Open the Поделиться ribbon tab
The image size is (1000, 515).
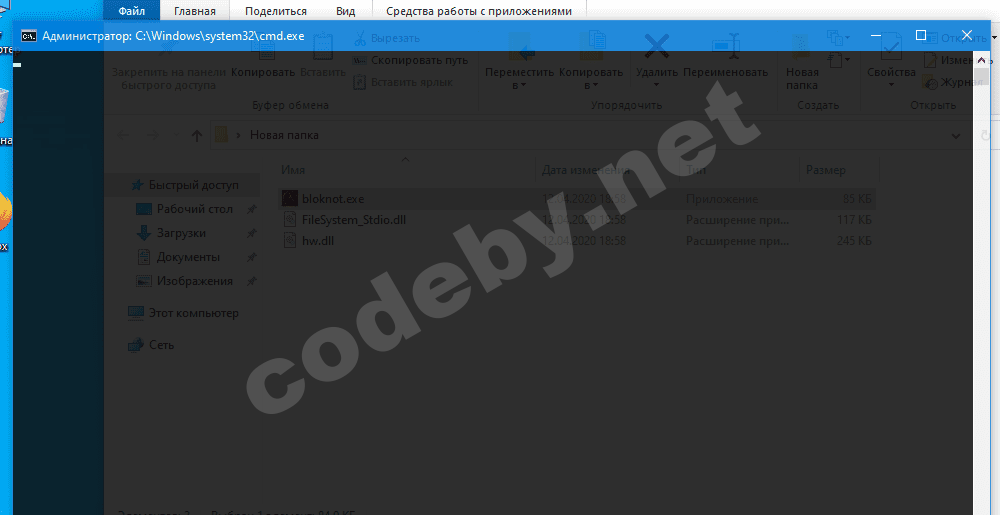coord(276,11)
